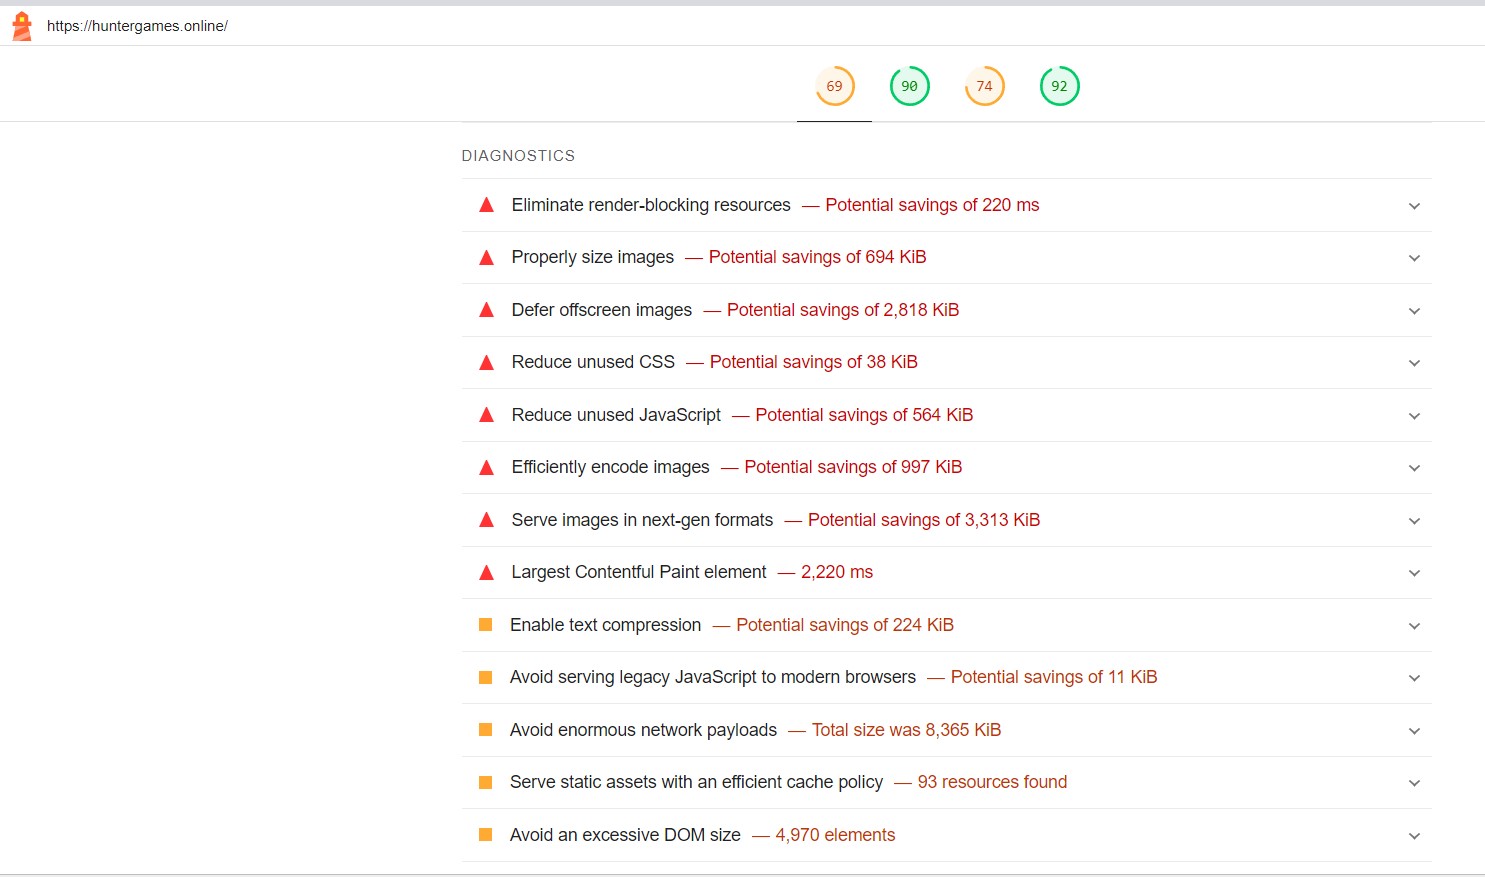Expand Properly size images chevron
The image size is (1485, 877).
[x=1414, y=258]
